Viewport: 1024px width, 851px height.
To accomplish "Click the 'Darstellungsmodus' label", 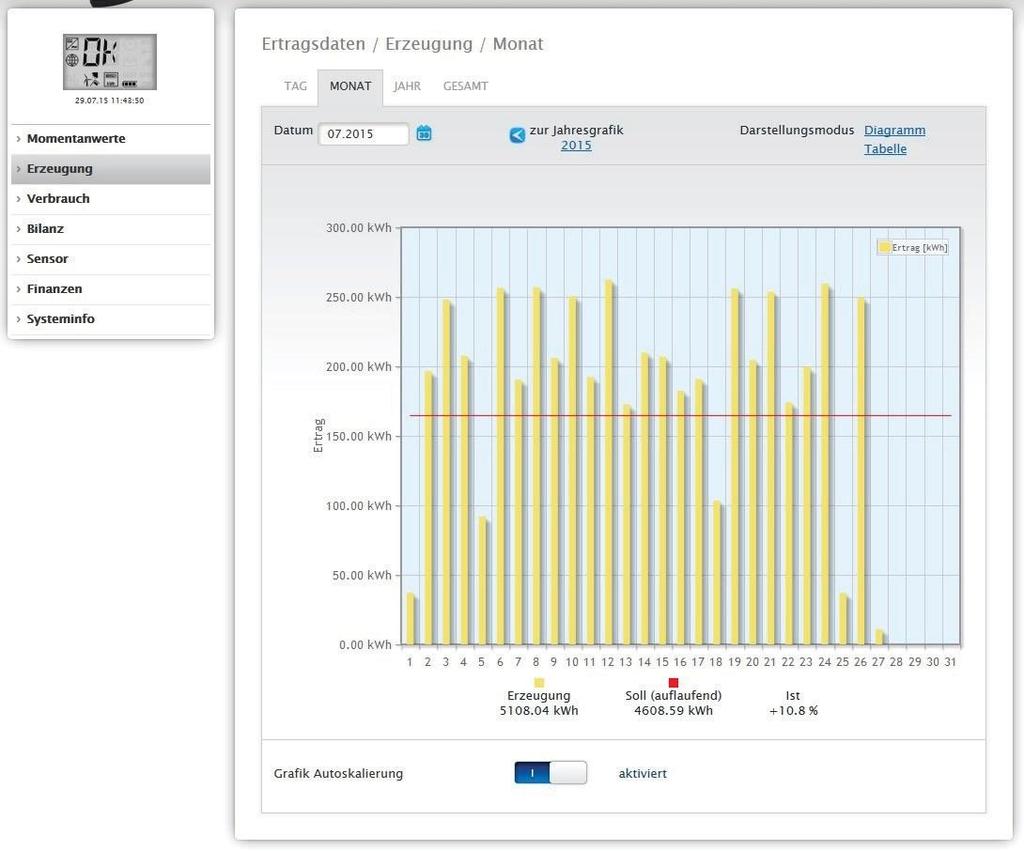I will (797, 130).
